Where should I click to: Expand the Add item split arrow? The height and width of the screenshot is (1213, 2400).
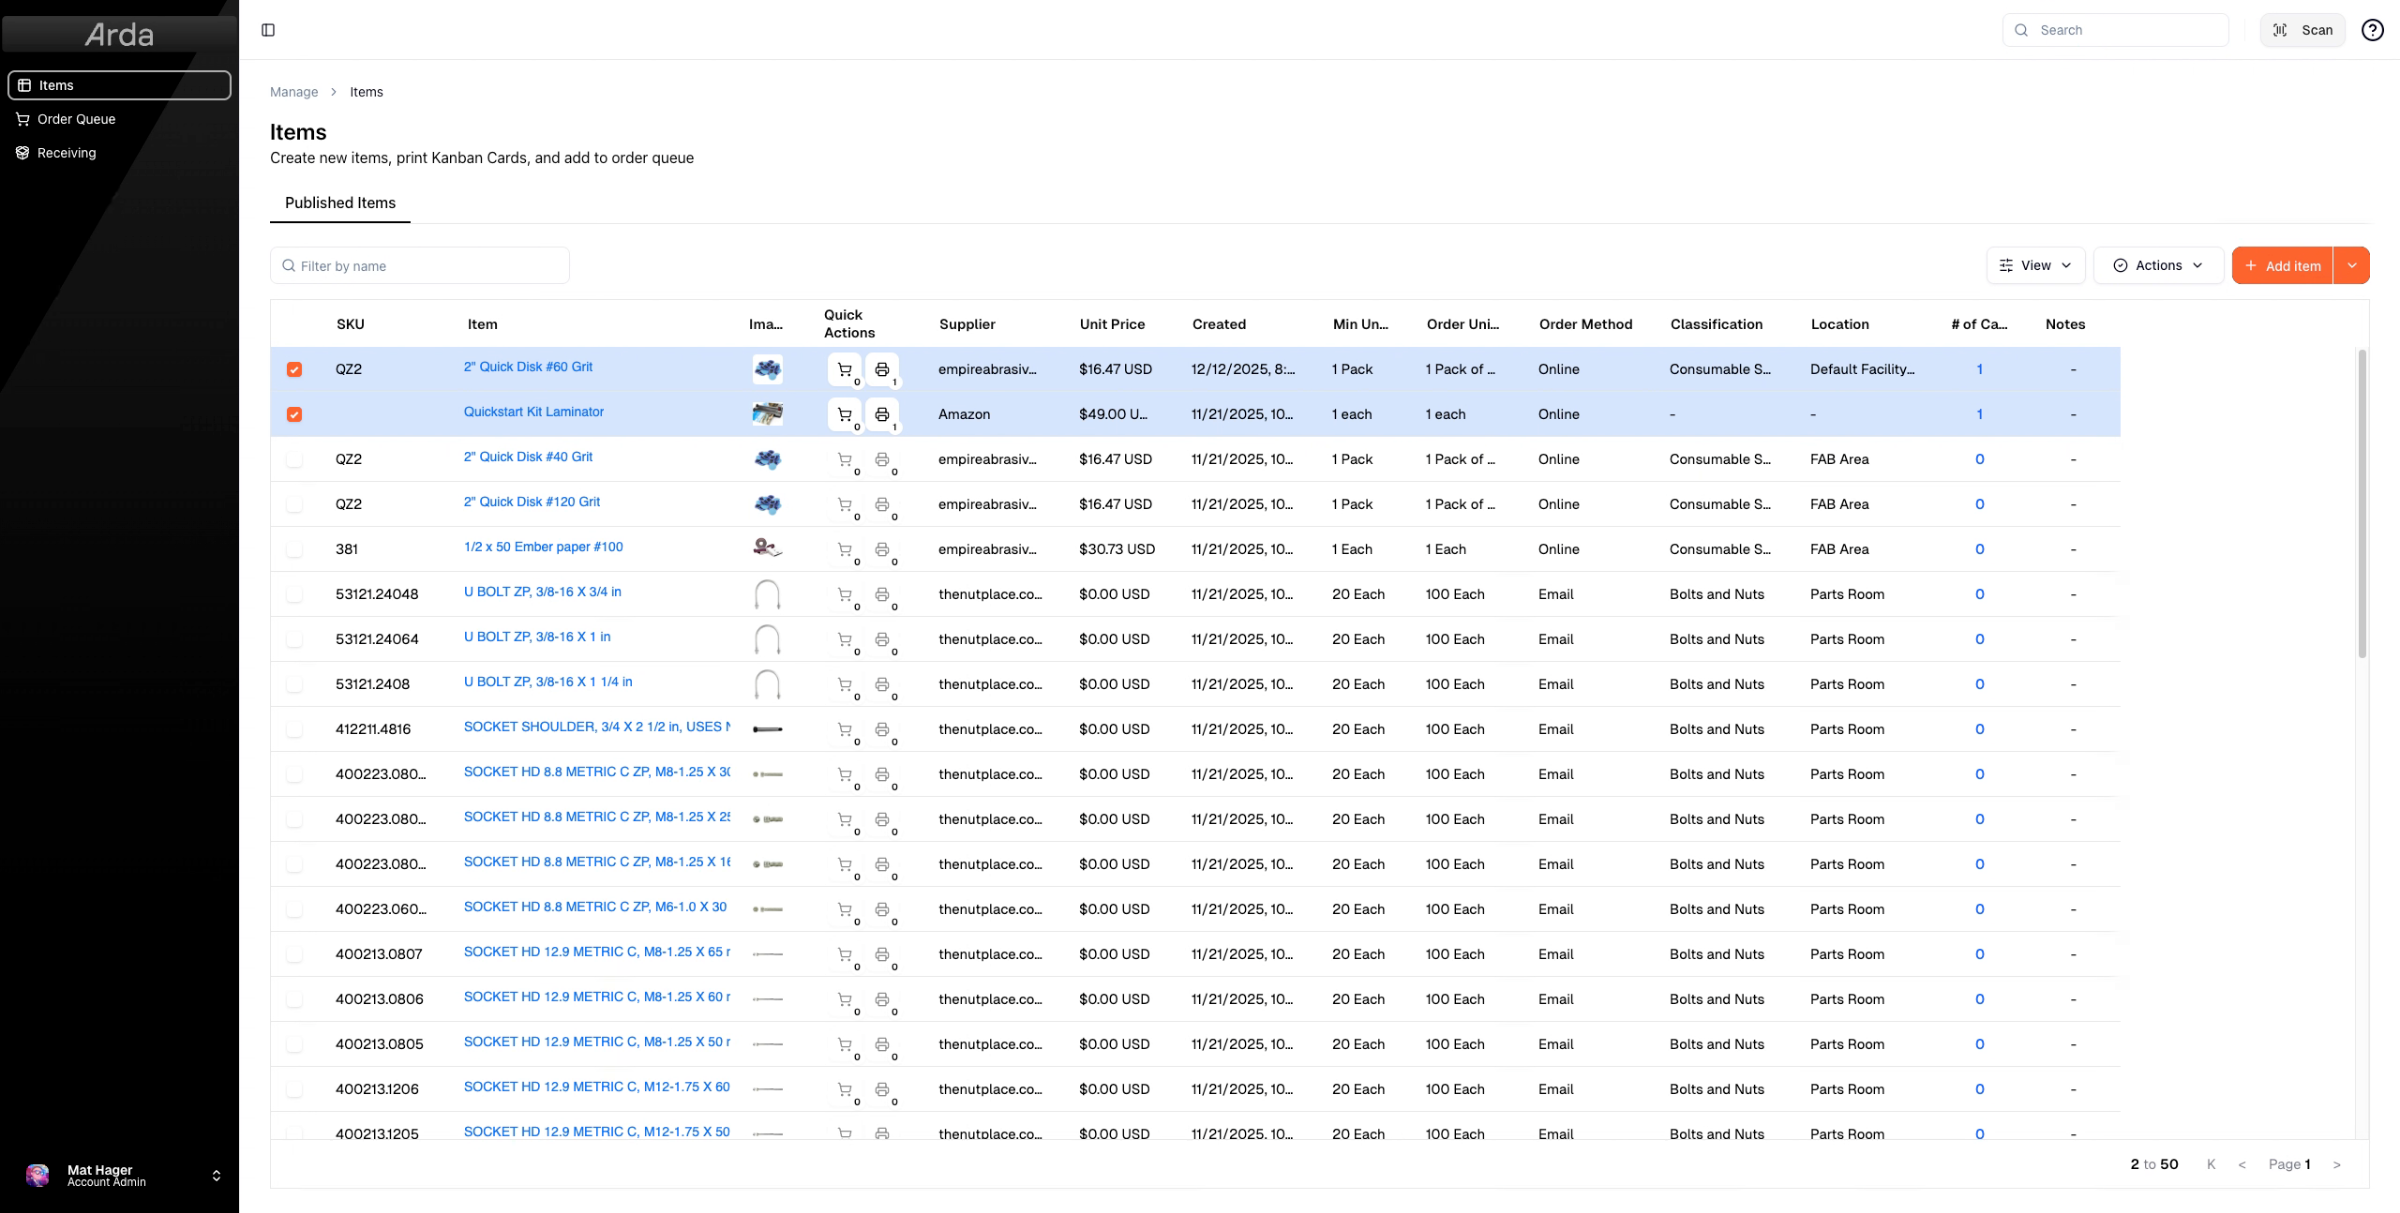point(2352,265)
